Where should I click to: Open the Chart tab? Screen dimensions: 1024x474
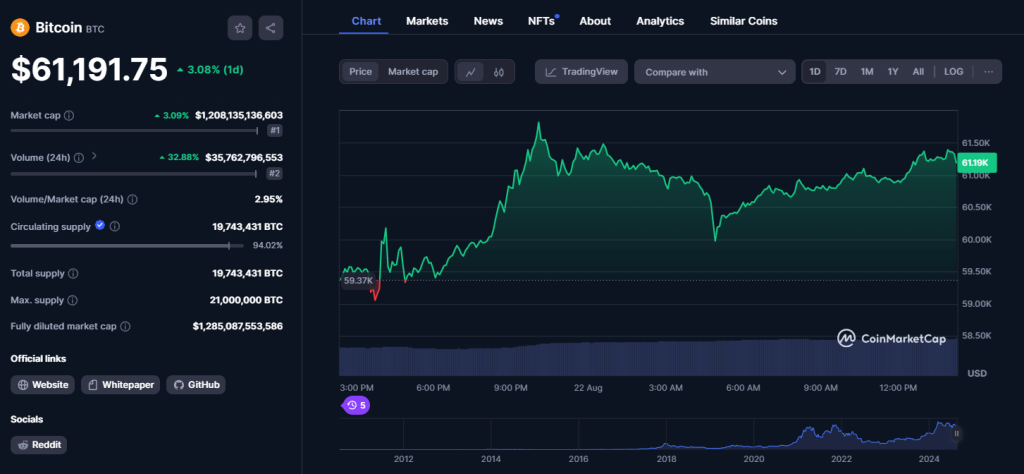pos(366,21)
